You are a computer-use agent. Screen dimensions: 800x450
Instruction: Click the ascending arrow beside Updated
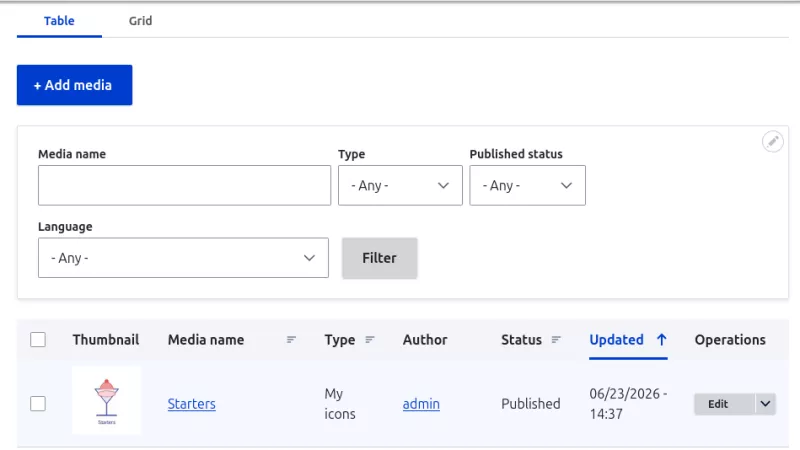coord(661,340)
